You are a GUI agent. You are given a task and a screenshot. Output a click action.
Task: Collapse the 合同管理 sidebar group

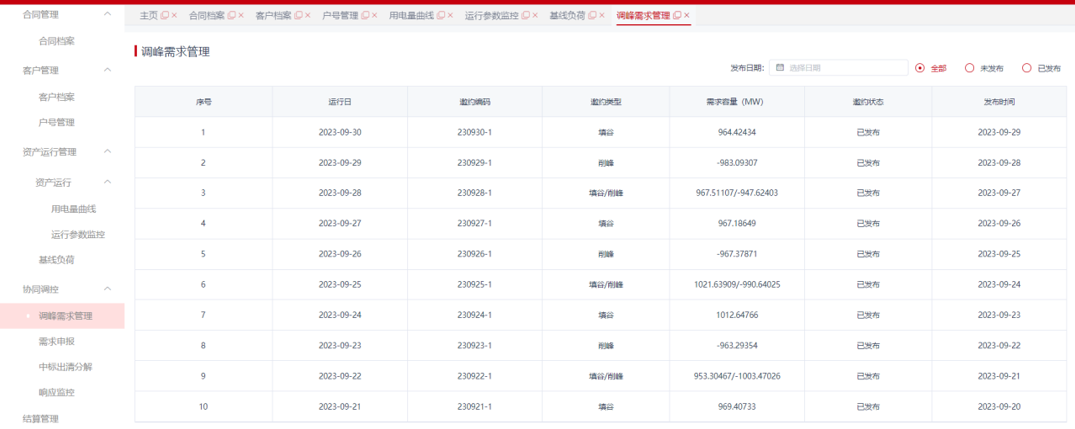107,13
